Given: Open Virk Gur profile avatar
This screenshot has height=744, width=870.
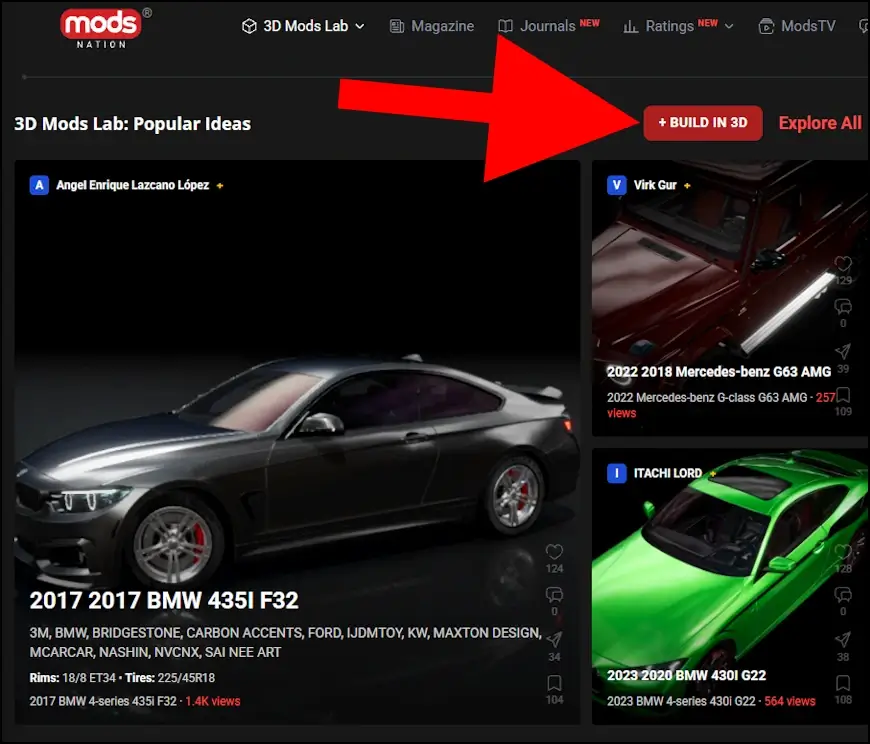Looking at the screenshot, I should (x=616, y=185).
